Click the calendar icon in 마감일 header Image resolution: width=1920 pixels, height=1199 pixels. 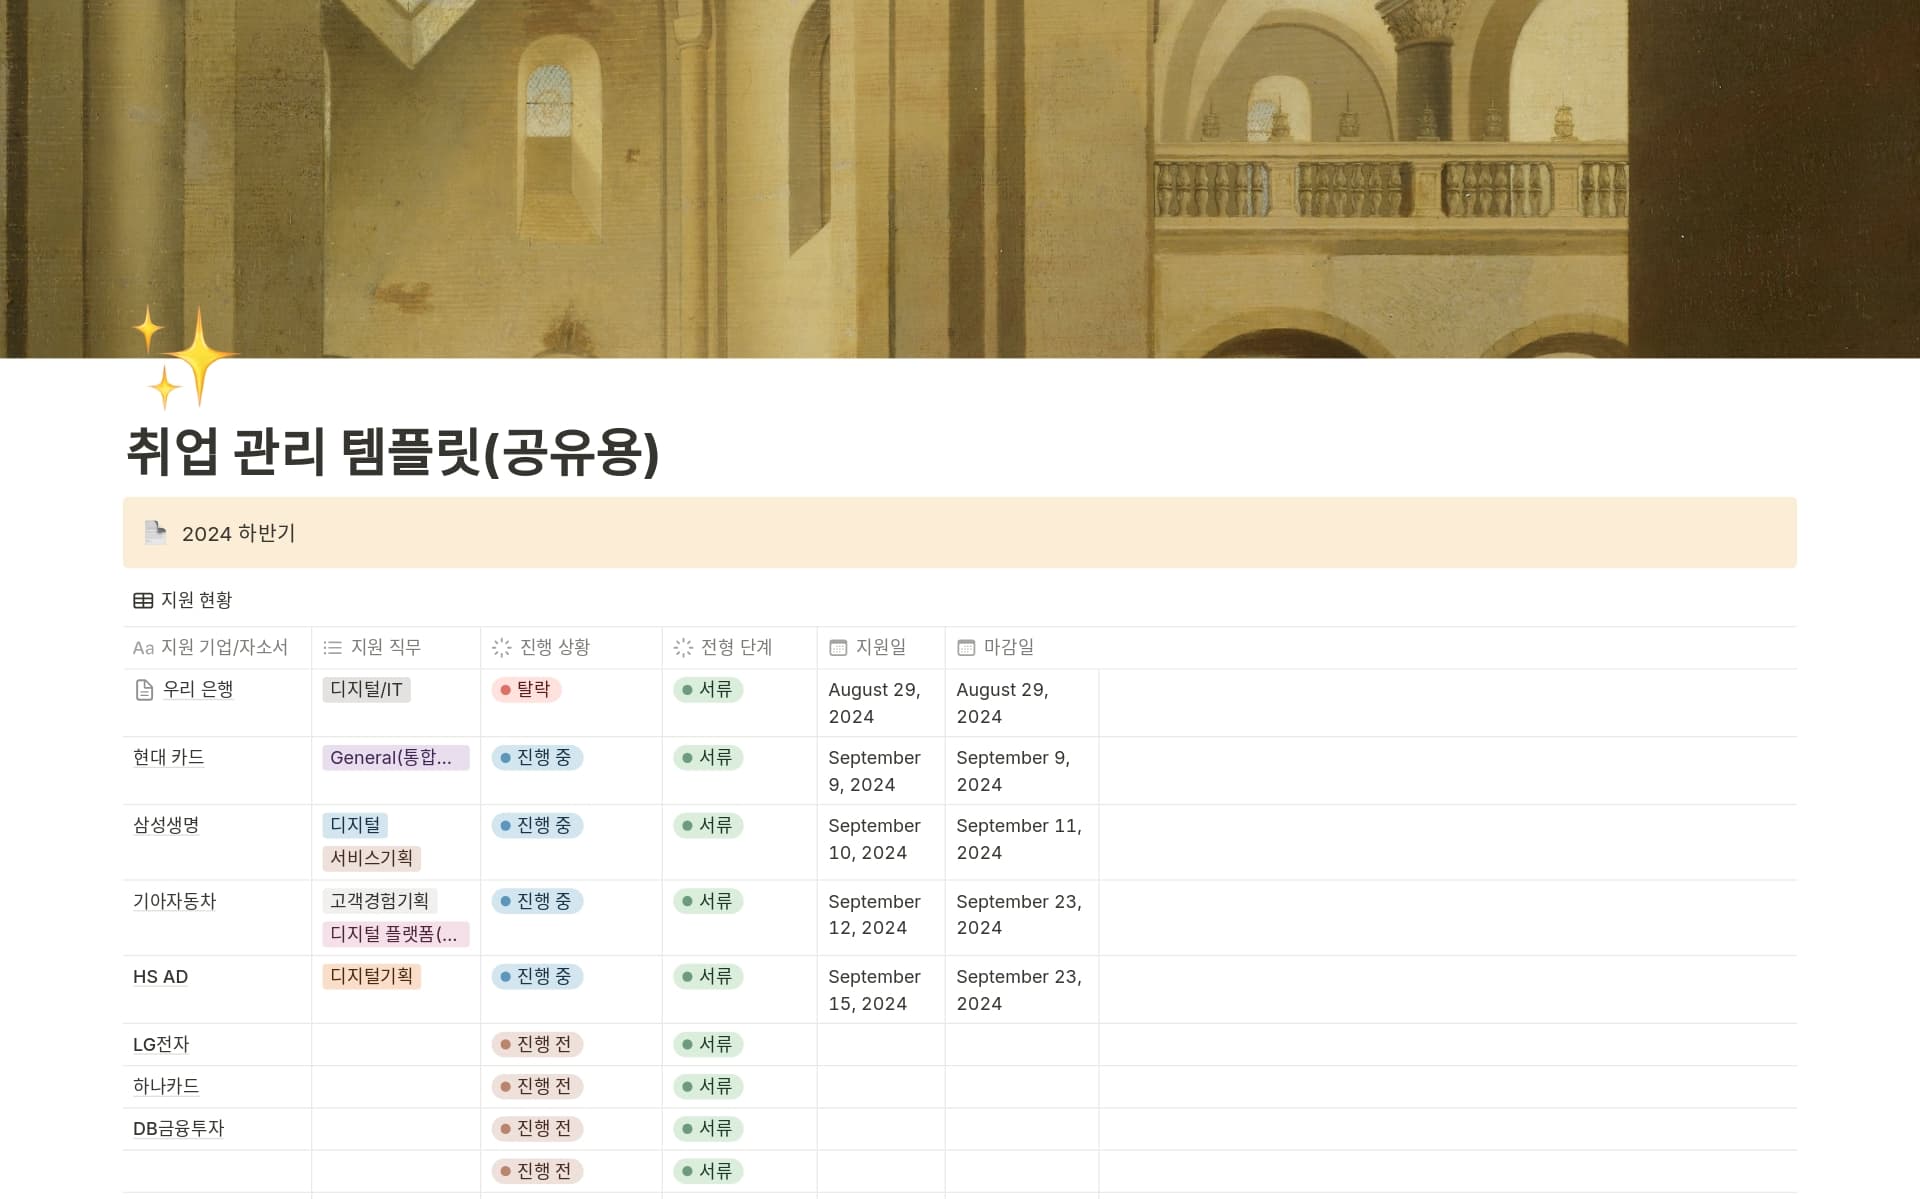(966, 648)
